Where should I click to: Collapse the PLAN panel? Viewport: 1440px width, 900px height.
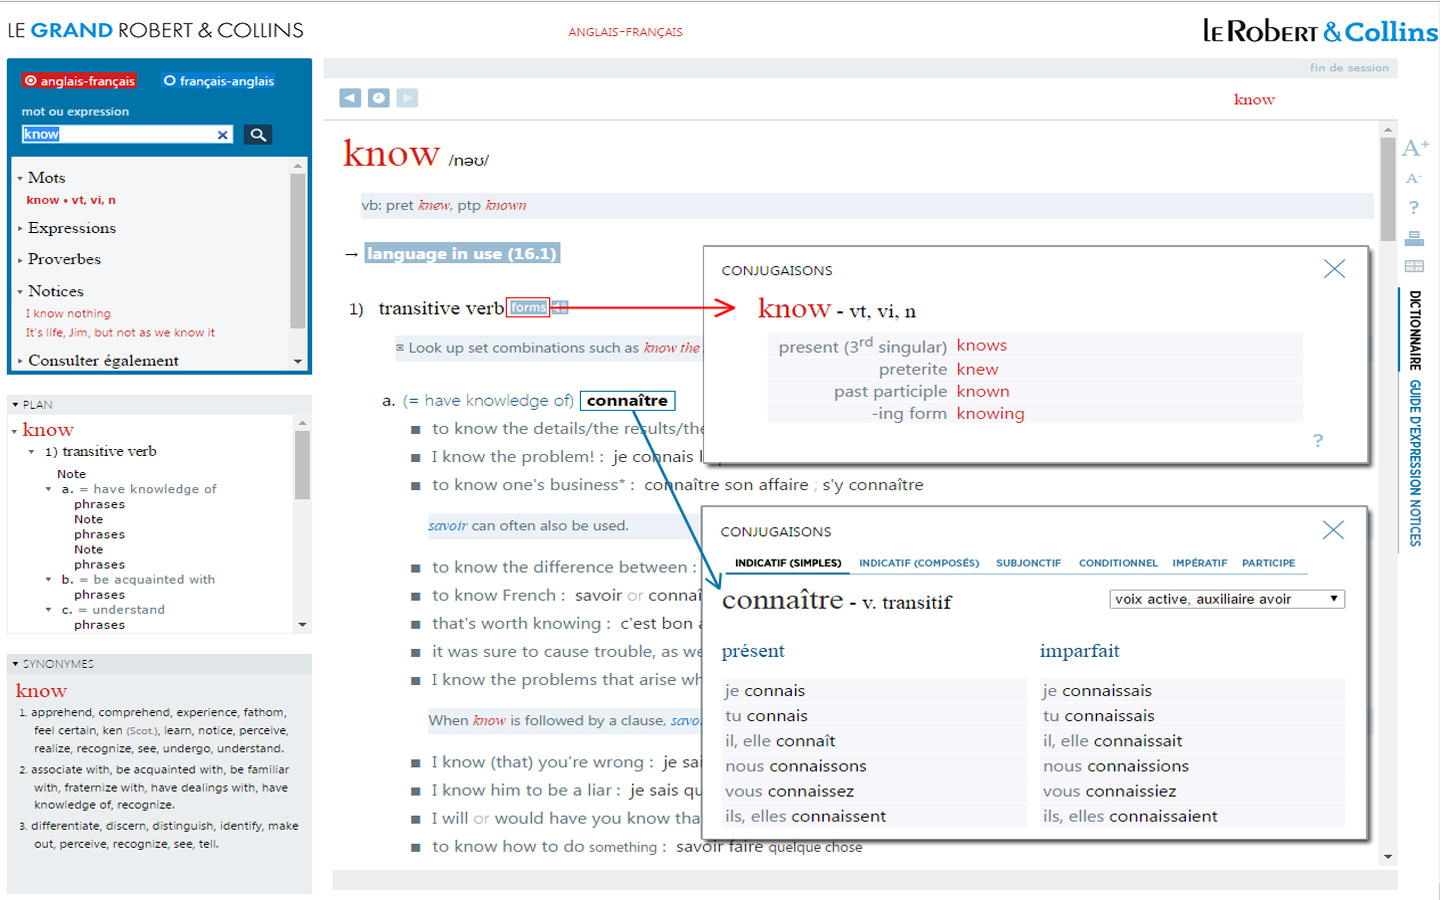tap(15, 405)
